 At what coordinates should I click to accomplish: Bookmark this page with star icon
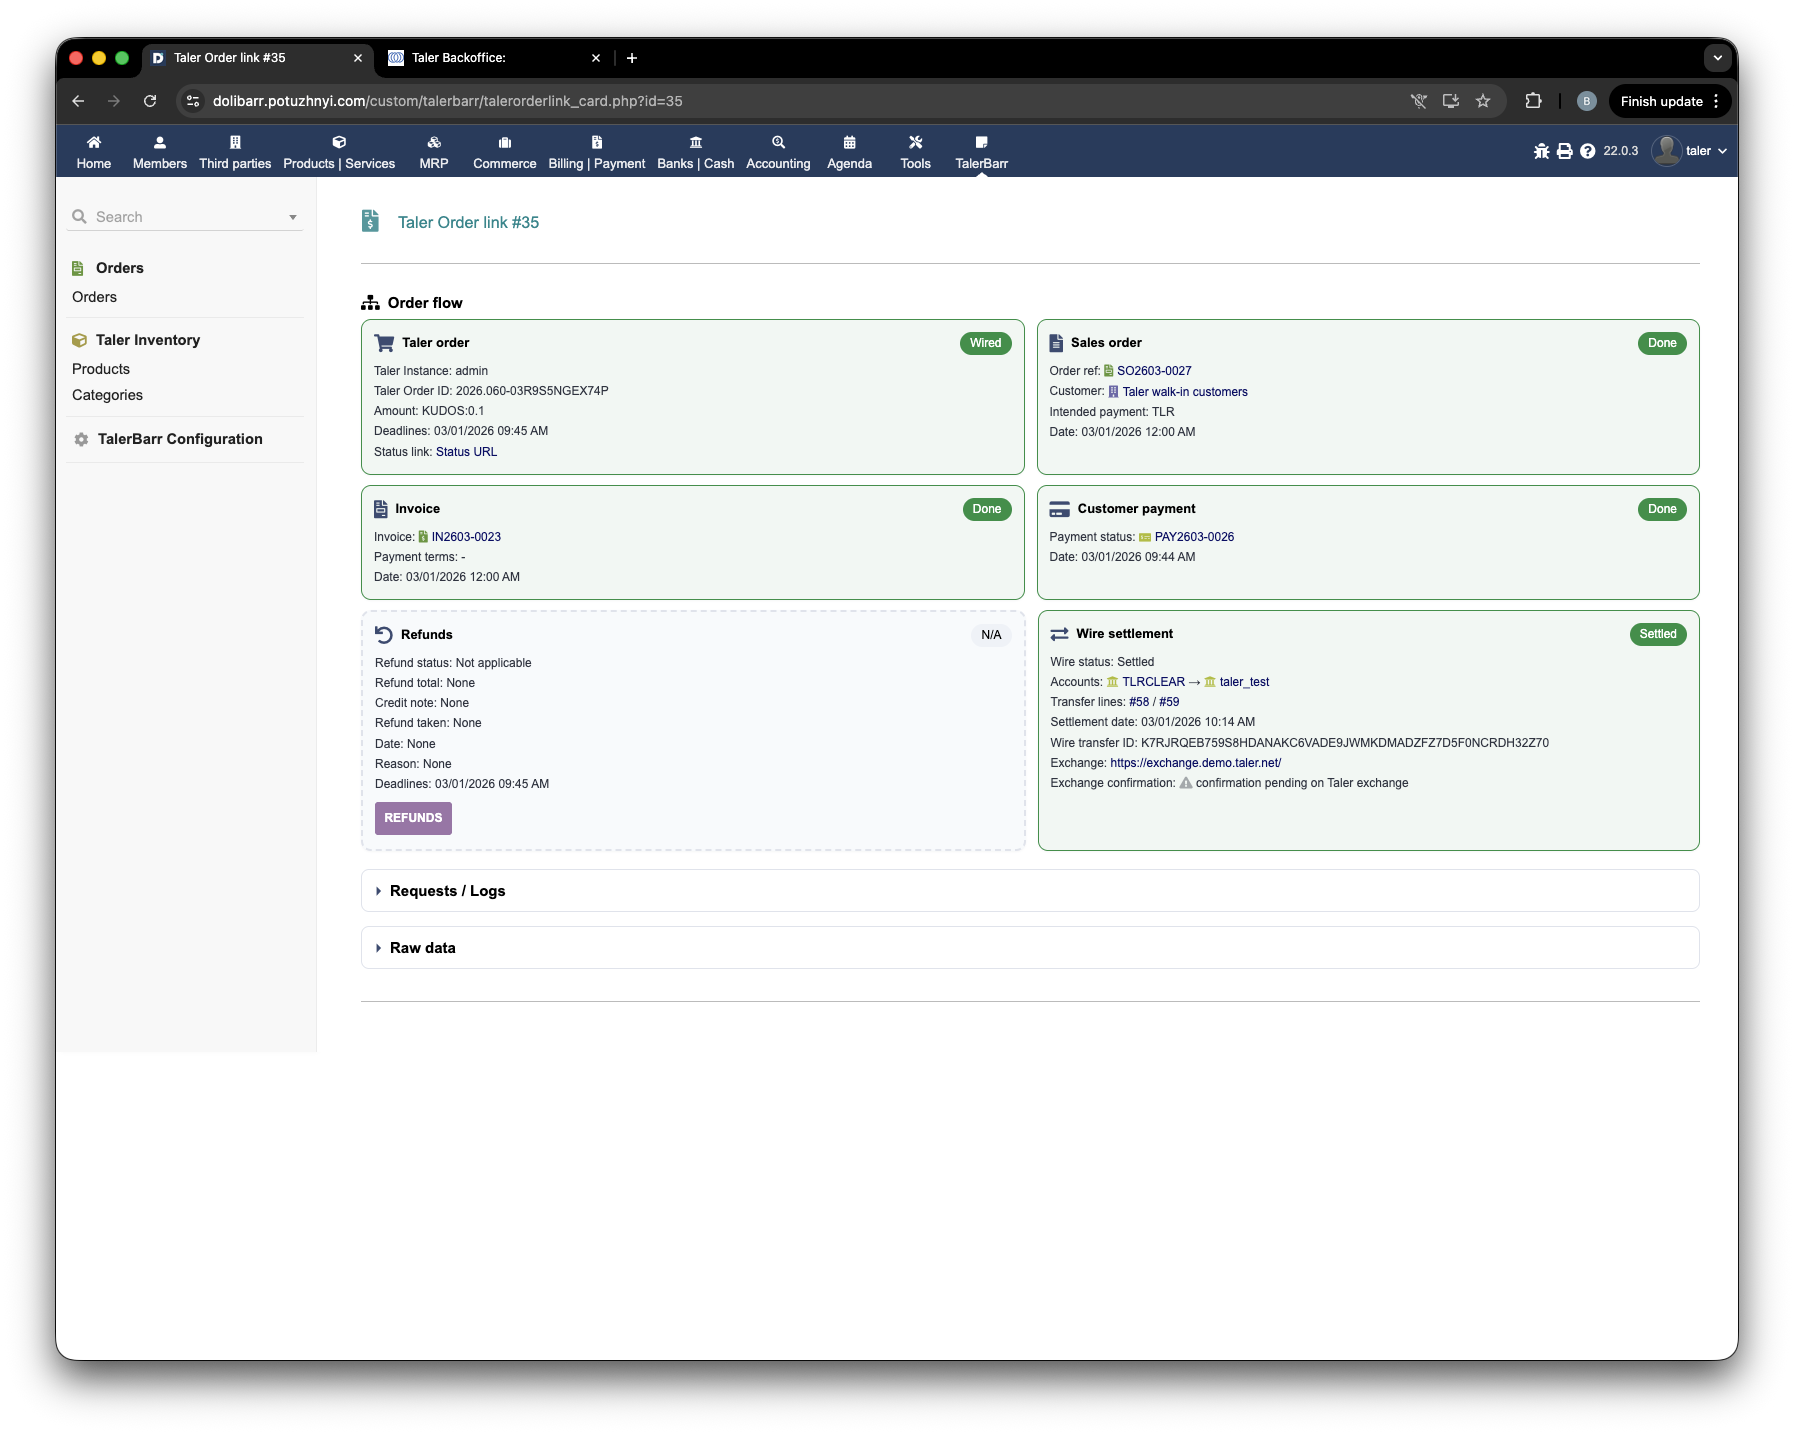tap(1483, 101)
